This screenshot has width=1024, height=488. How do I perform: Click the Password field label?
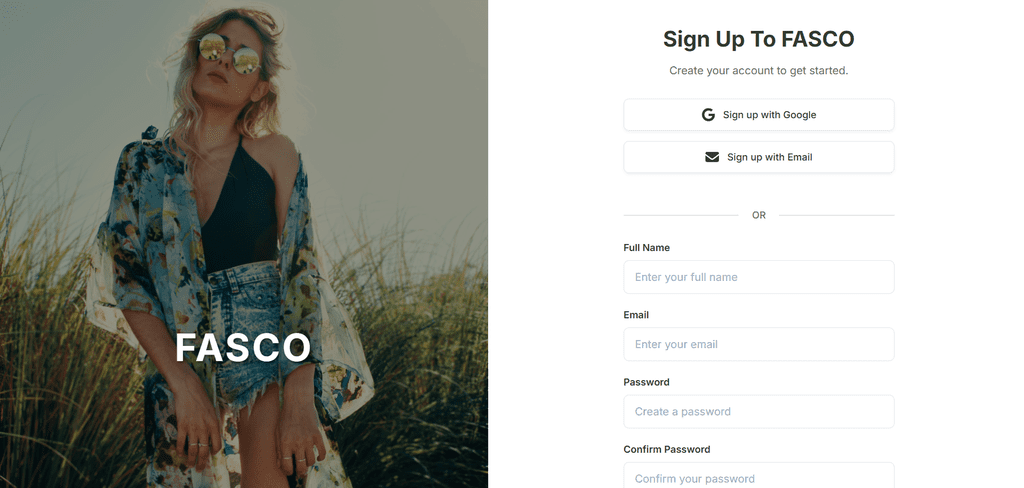pyautogui.click(x=647, y=382)
